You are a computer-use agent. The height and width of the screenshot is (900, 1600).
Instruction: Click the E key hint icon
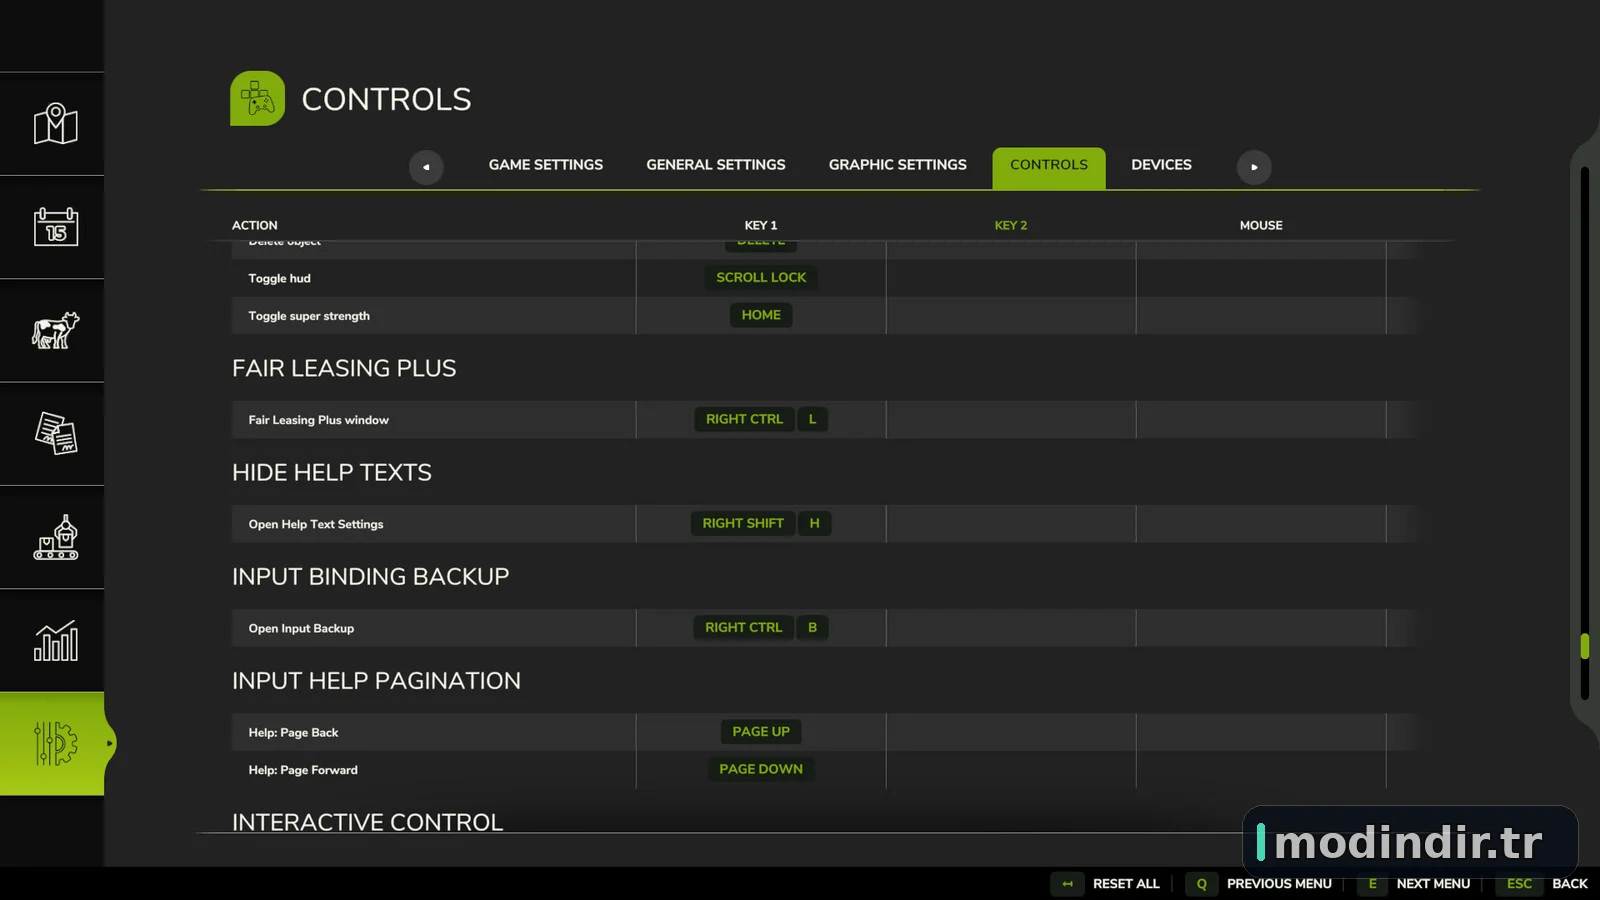[1372, 884]
